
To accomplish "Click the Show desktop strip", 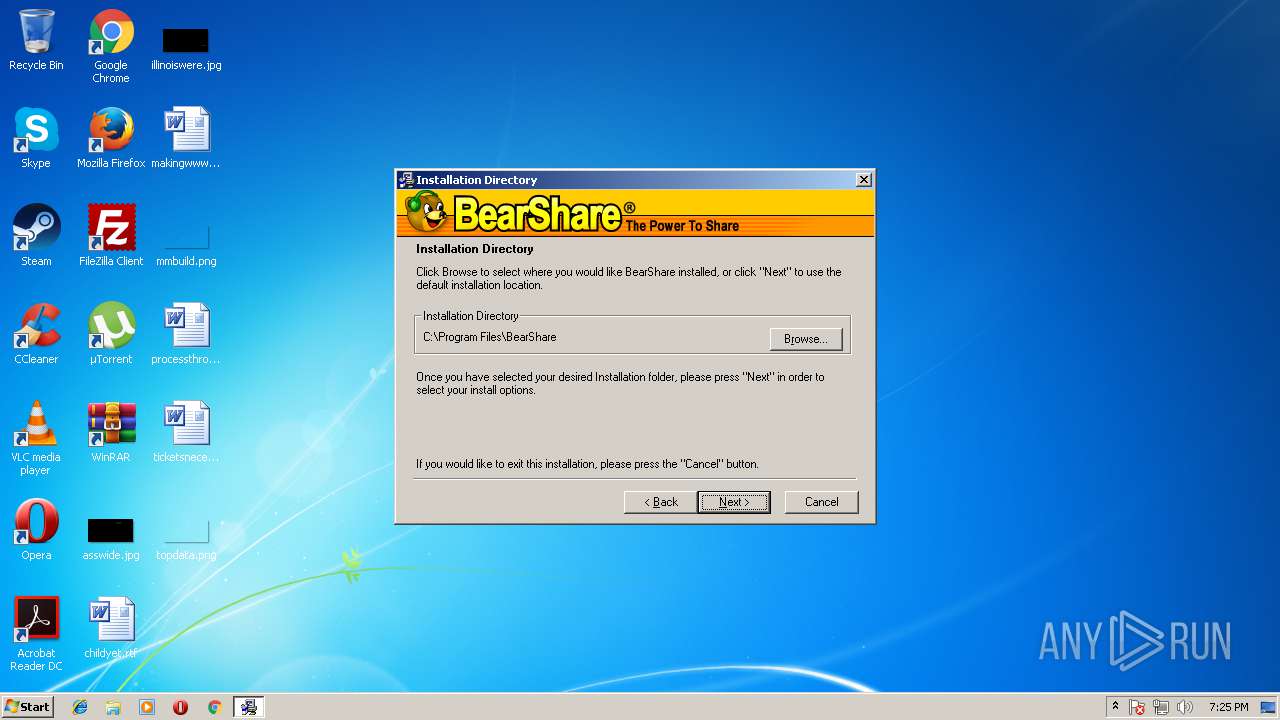I will click(1270, 707).
